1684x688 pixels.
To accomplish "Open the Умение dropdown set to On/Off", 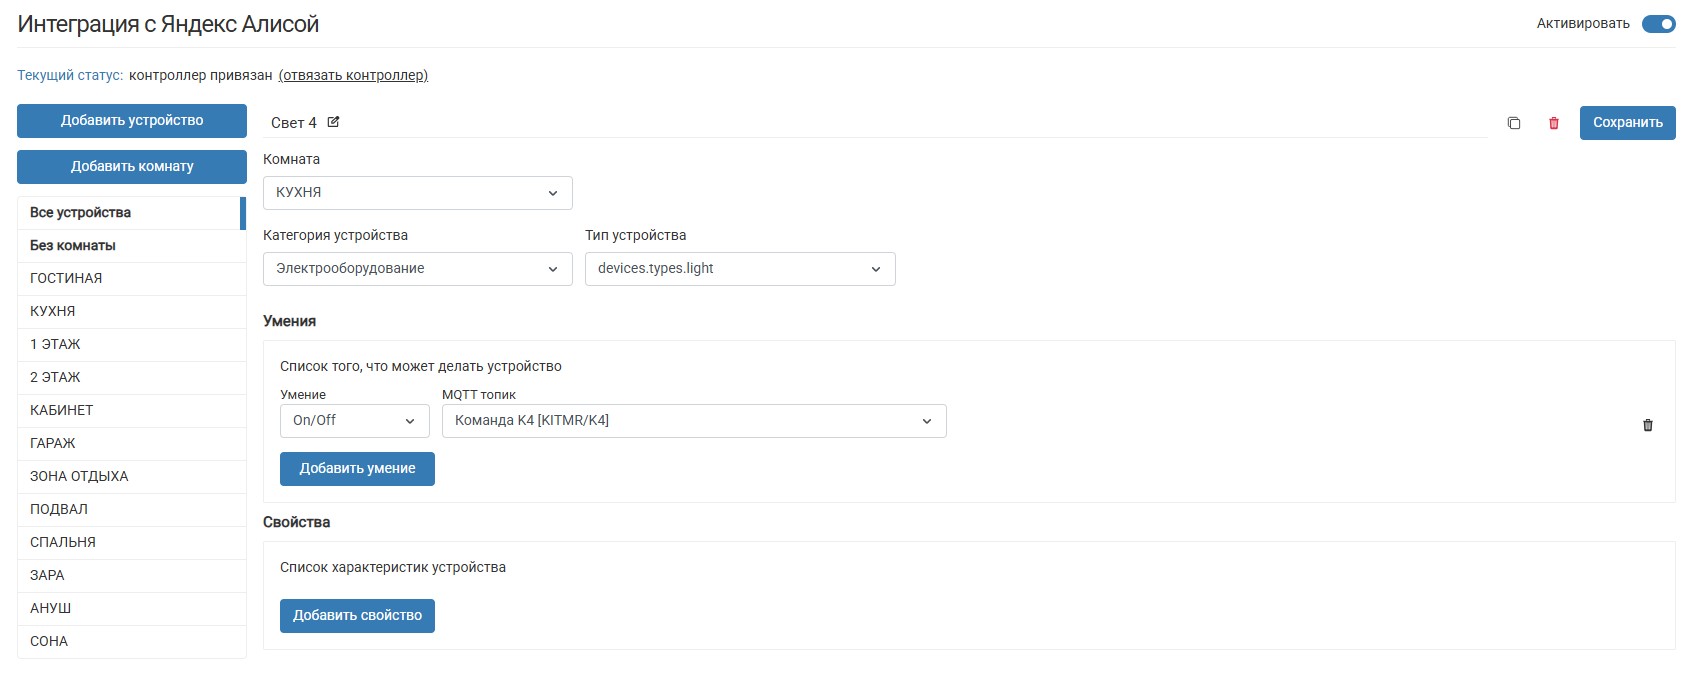I will tap(355, 421).
